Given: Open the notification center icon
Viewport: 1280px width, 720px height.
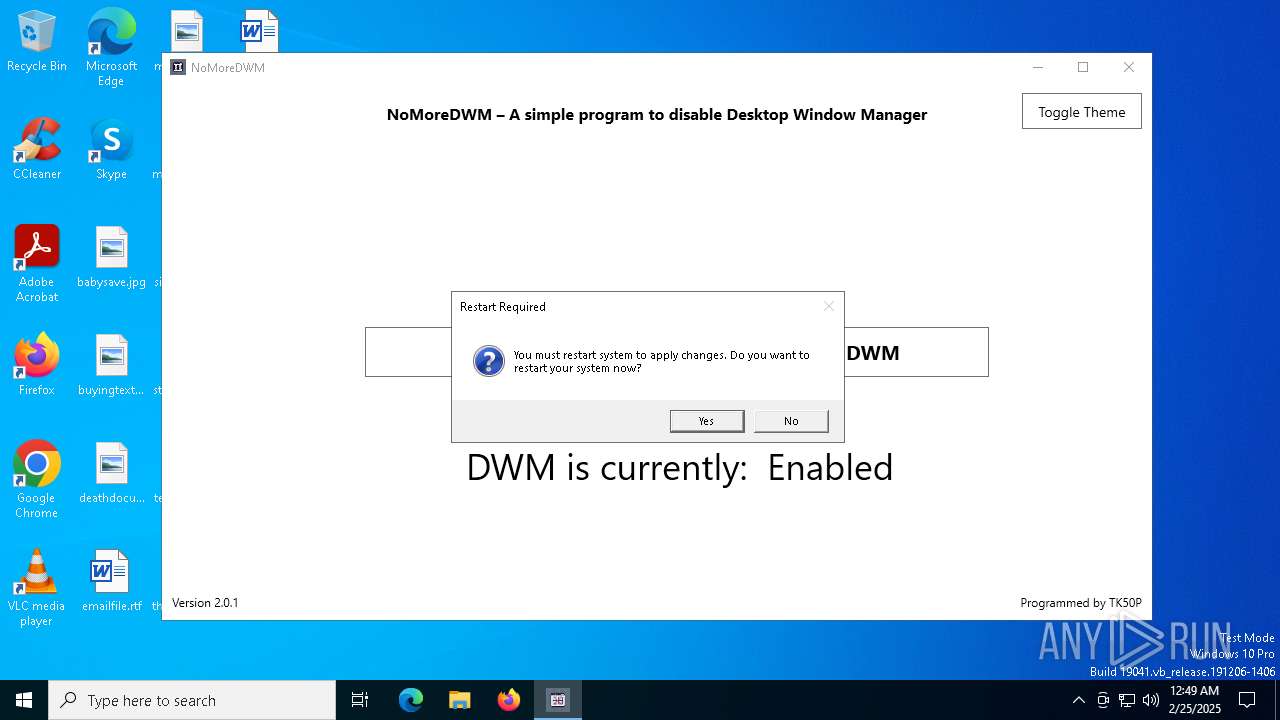Looking at the screenshot, I should coord(1247,700).
